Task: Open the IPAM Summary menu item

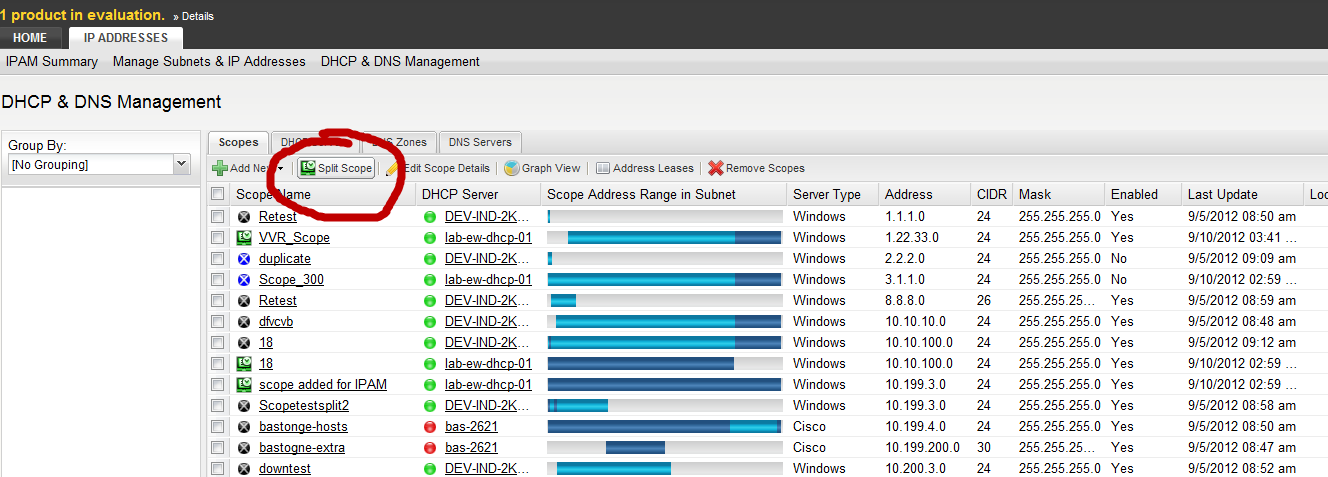Action: pyautogui.click(x=52, y=61)
